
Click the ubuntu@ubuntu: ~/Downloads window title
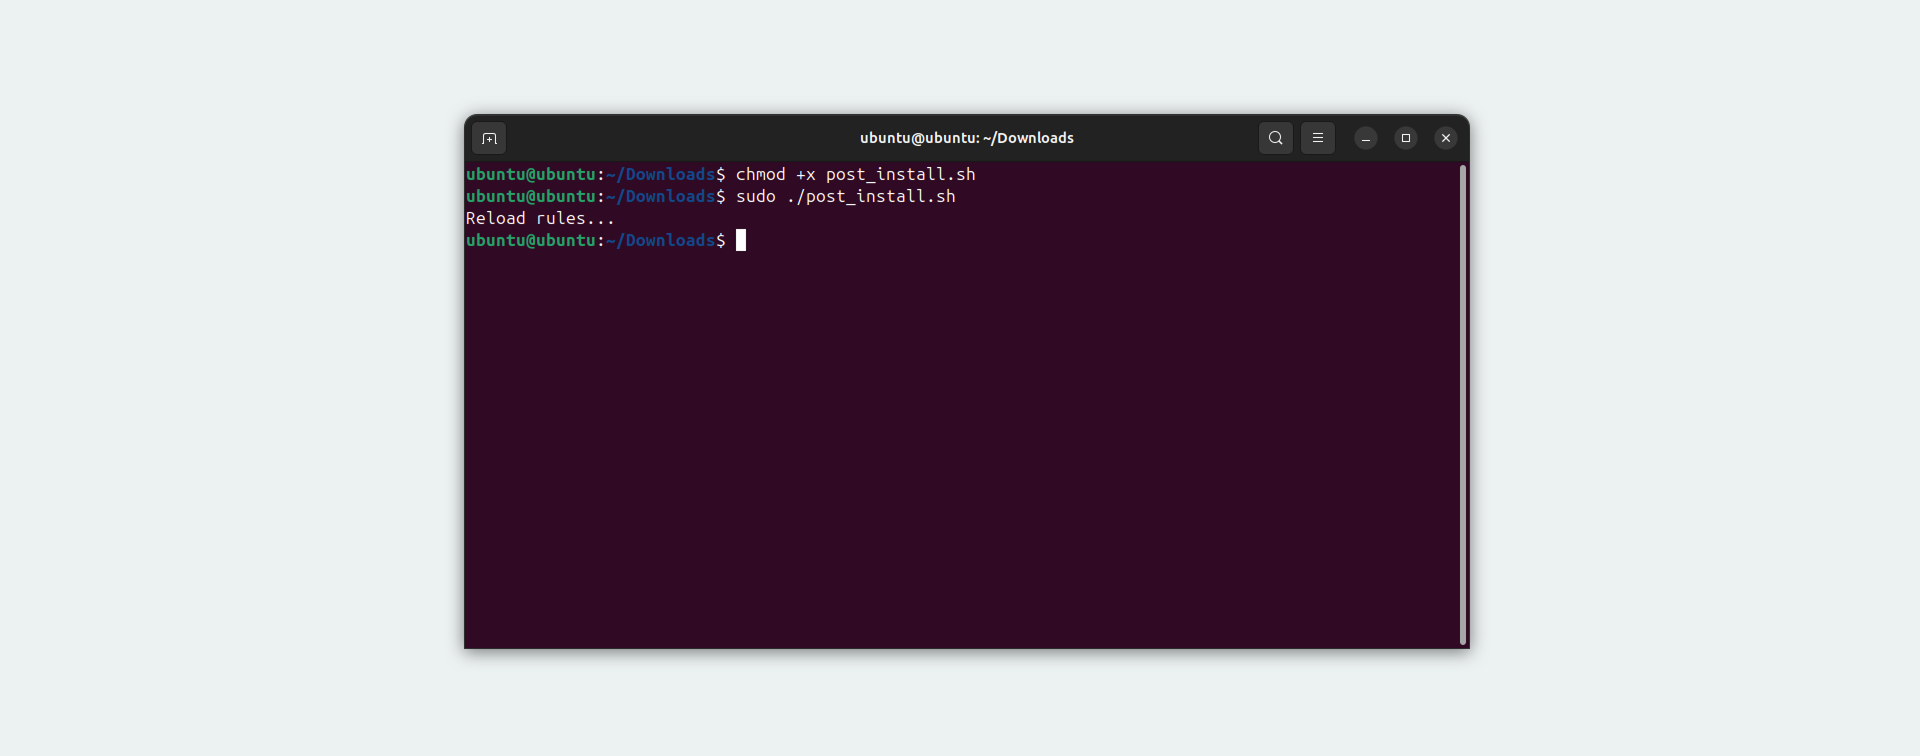point(967,138)
